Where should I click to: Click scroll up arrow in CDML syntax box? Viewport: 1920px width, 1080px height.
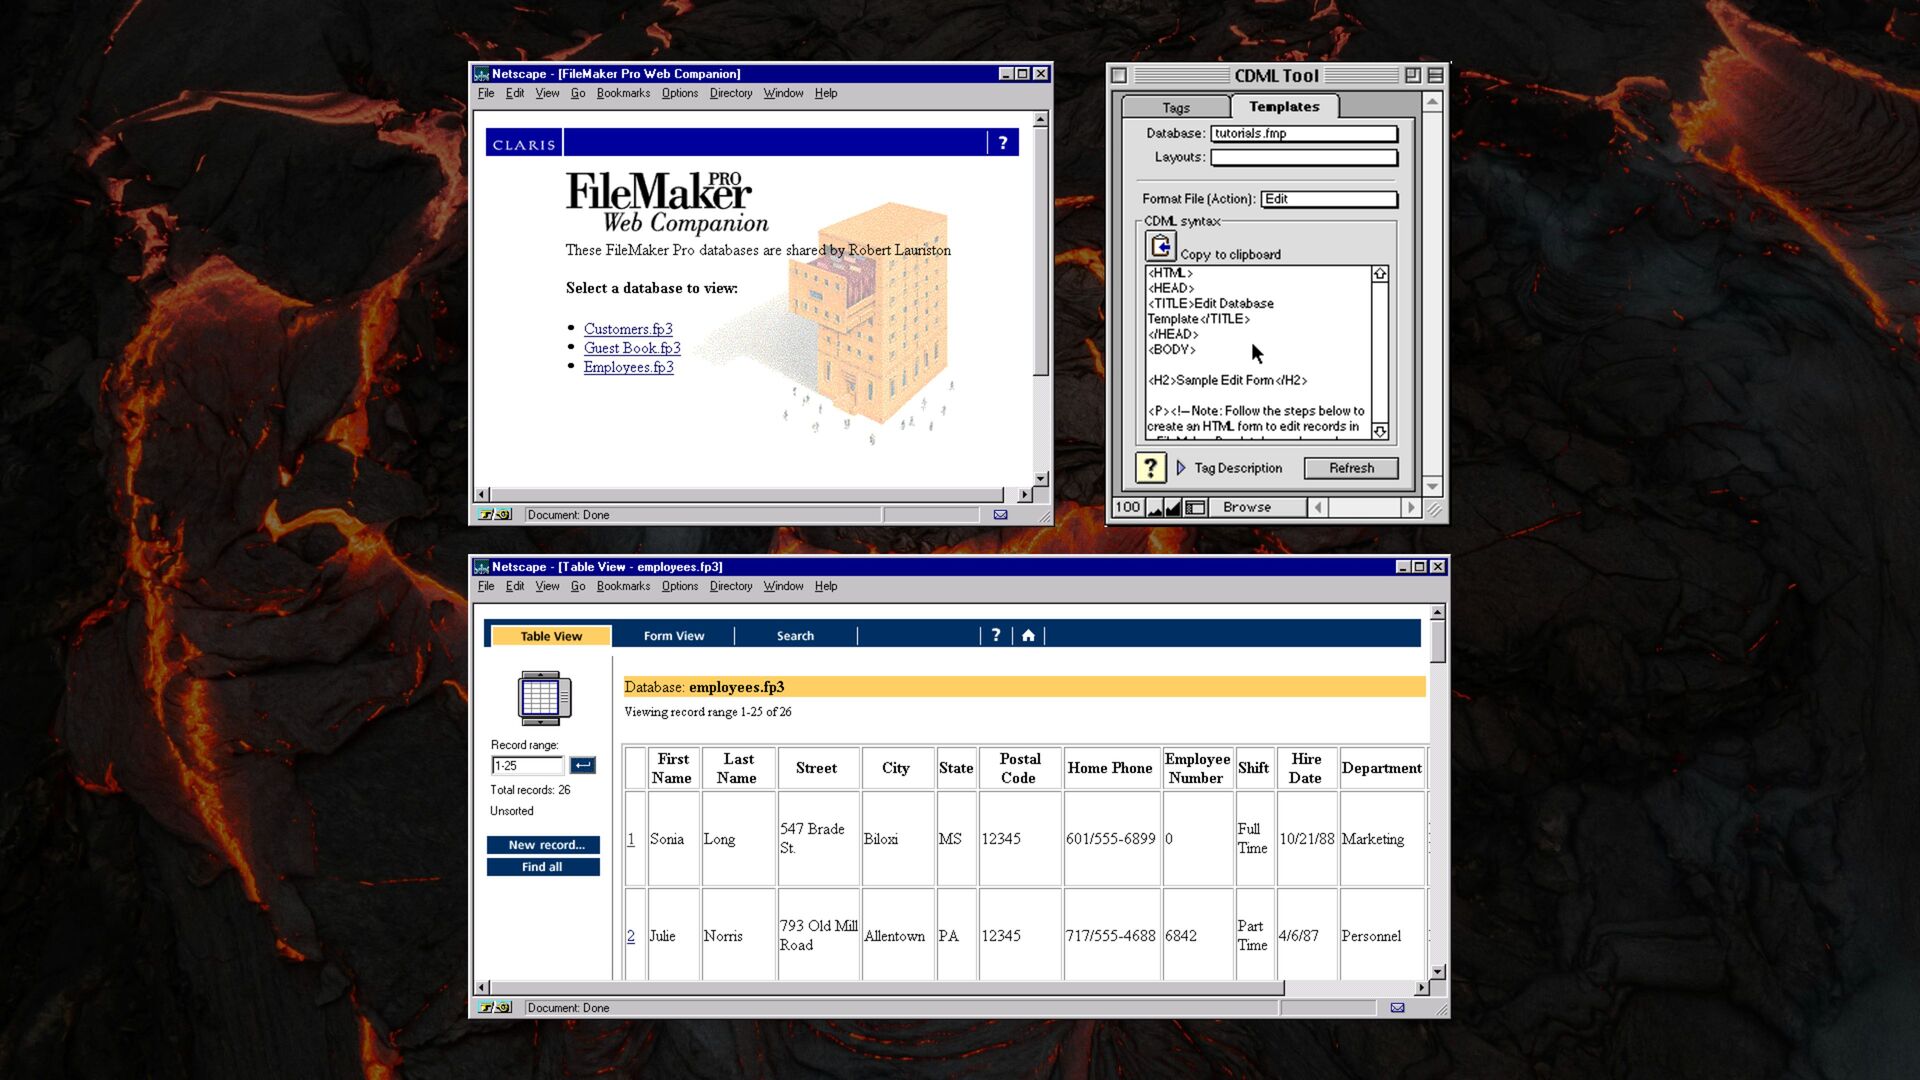coord(1380,274)
